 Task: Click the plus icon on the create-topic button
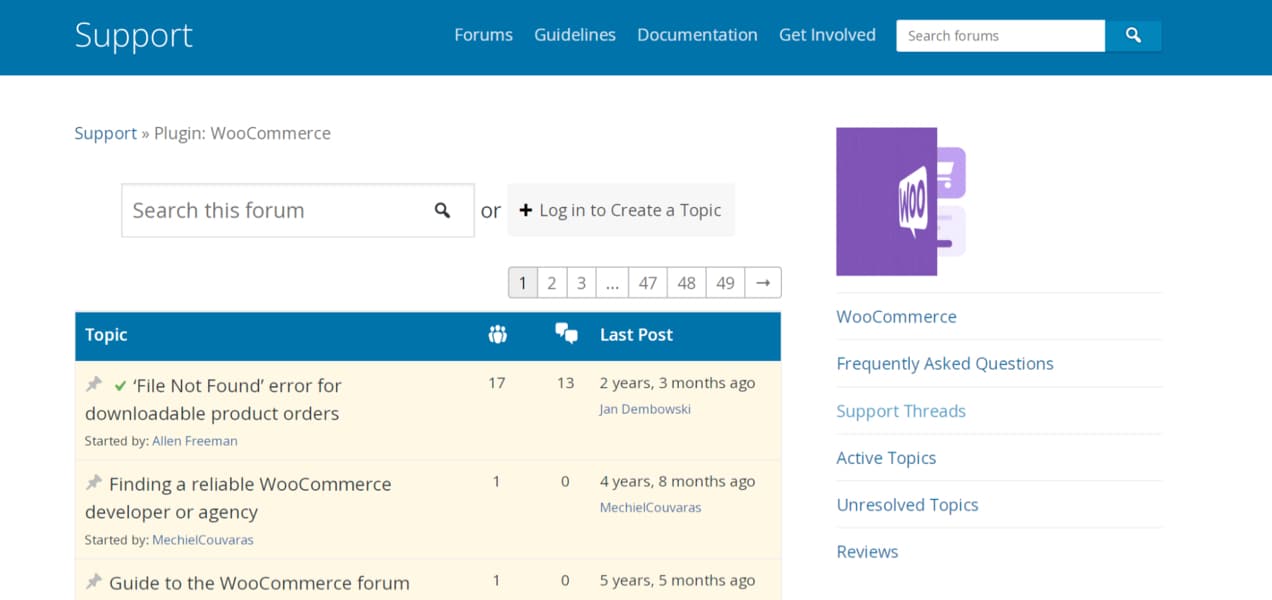point(527,210)
